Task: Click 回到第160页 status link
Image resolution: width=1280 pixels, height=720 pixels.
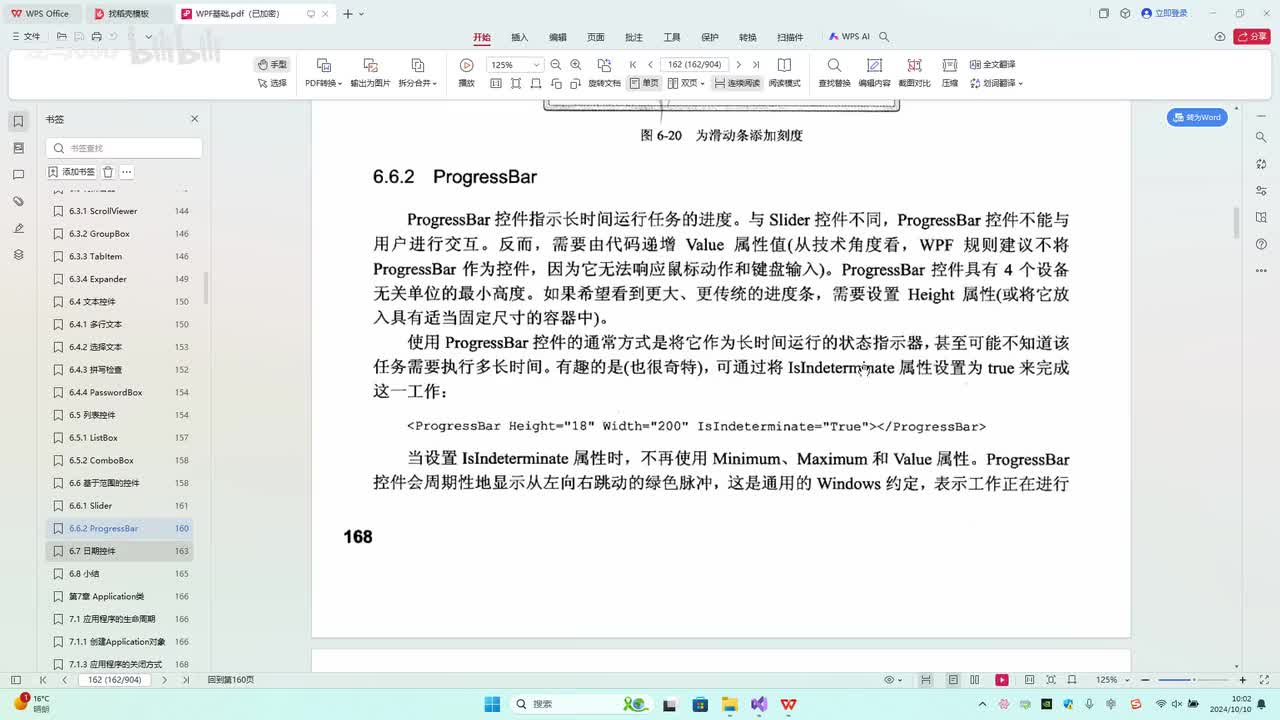Action: coord(231,680)
